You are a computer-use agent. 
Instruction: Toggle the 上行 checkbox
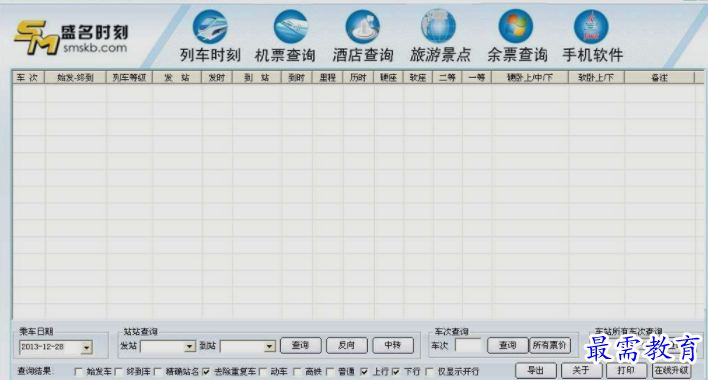tap(364, 371)
